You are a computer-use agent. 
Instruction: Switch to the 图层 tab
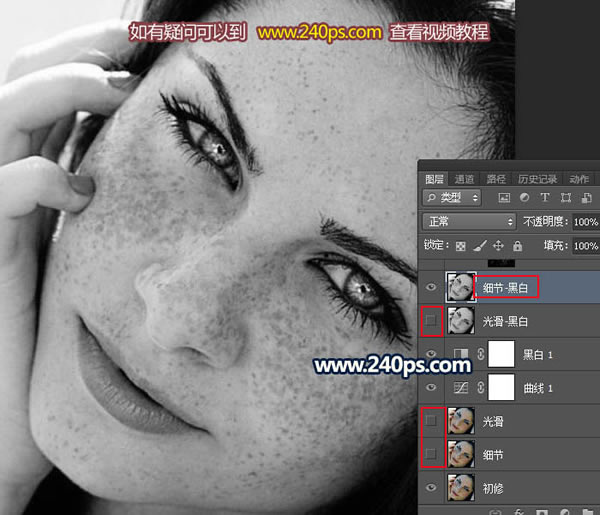(x=434, y=179)
